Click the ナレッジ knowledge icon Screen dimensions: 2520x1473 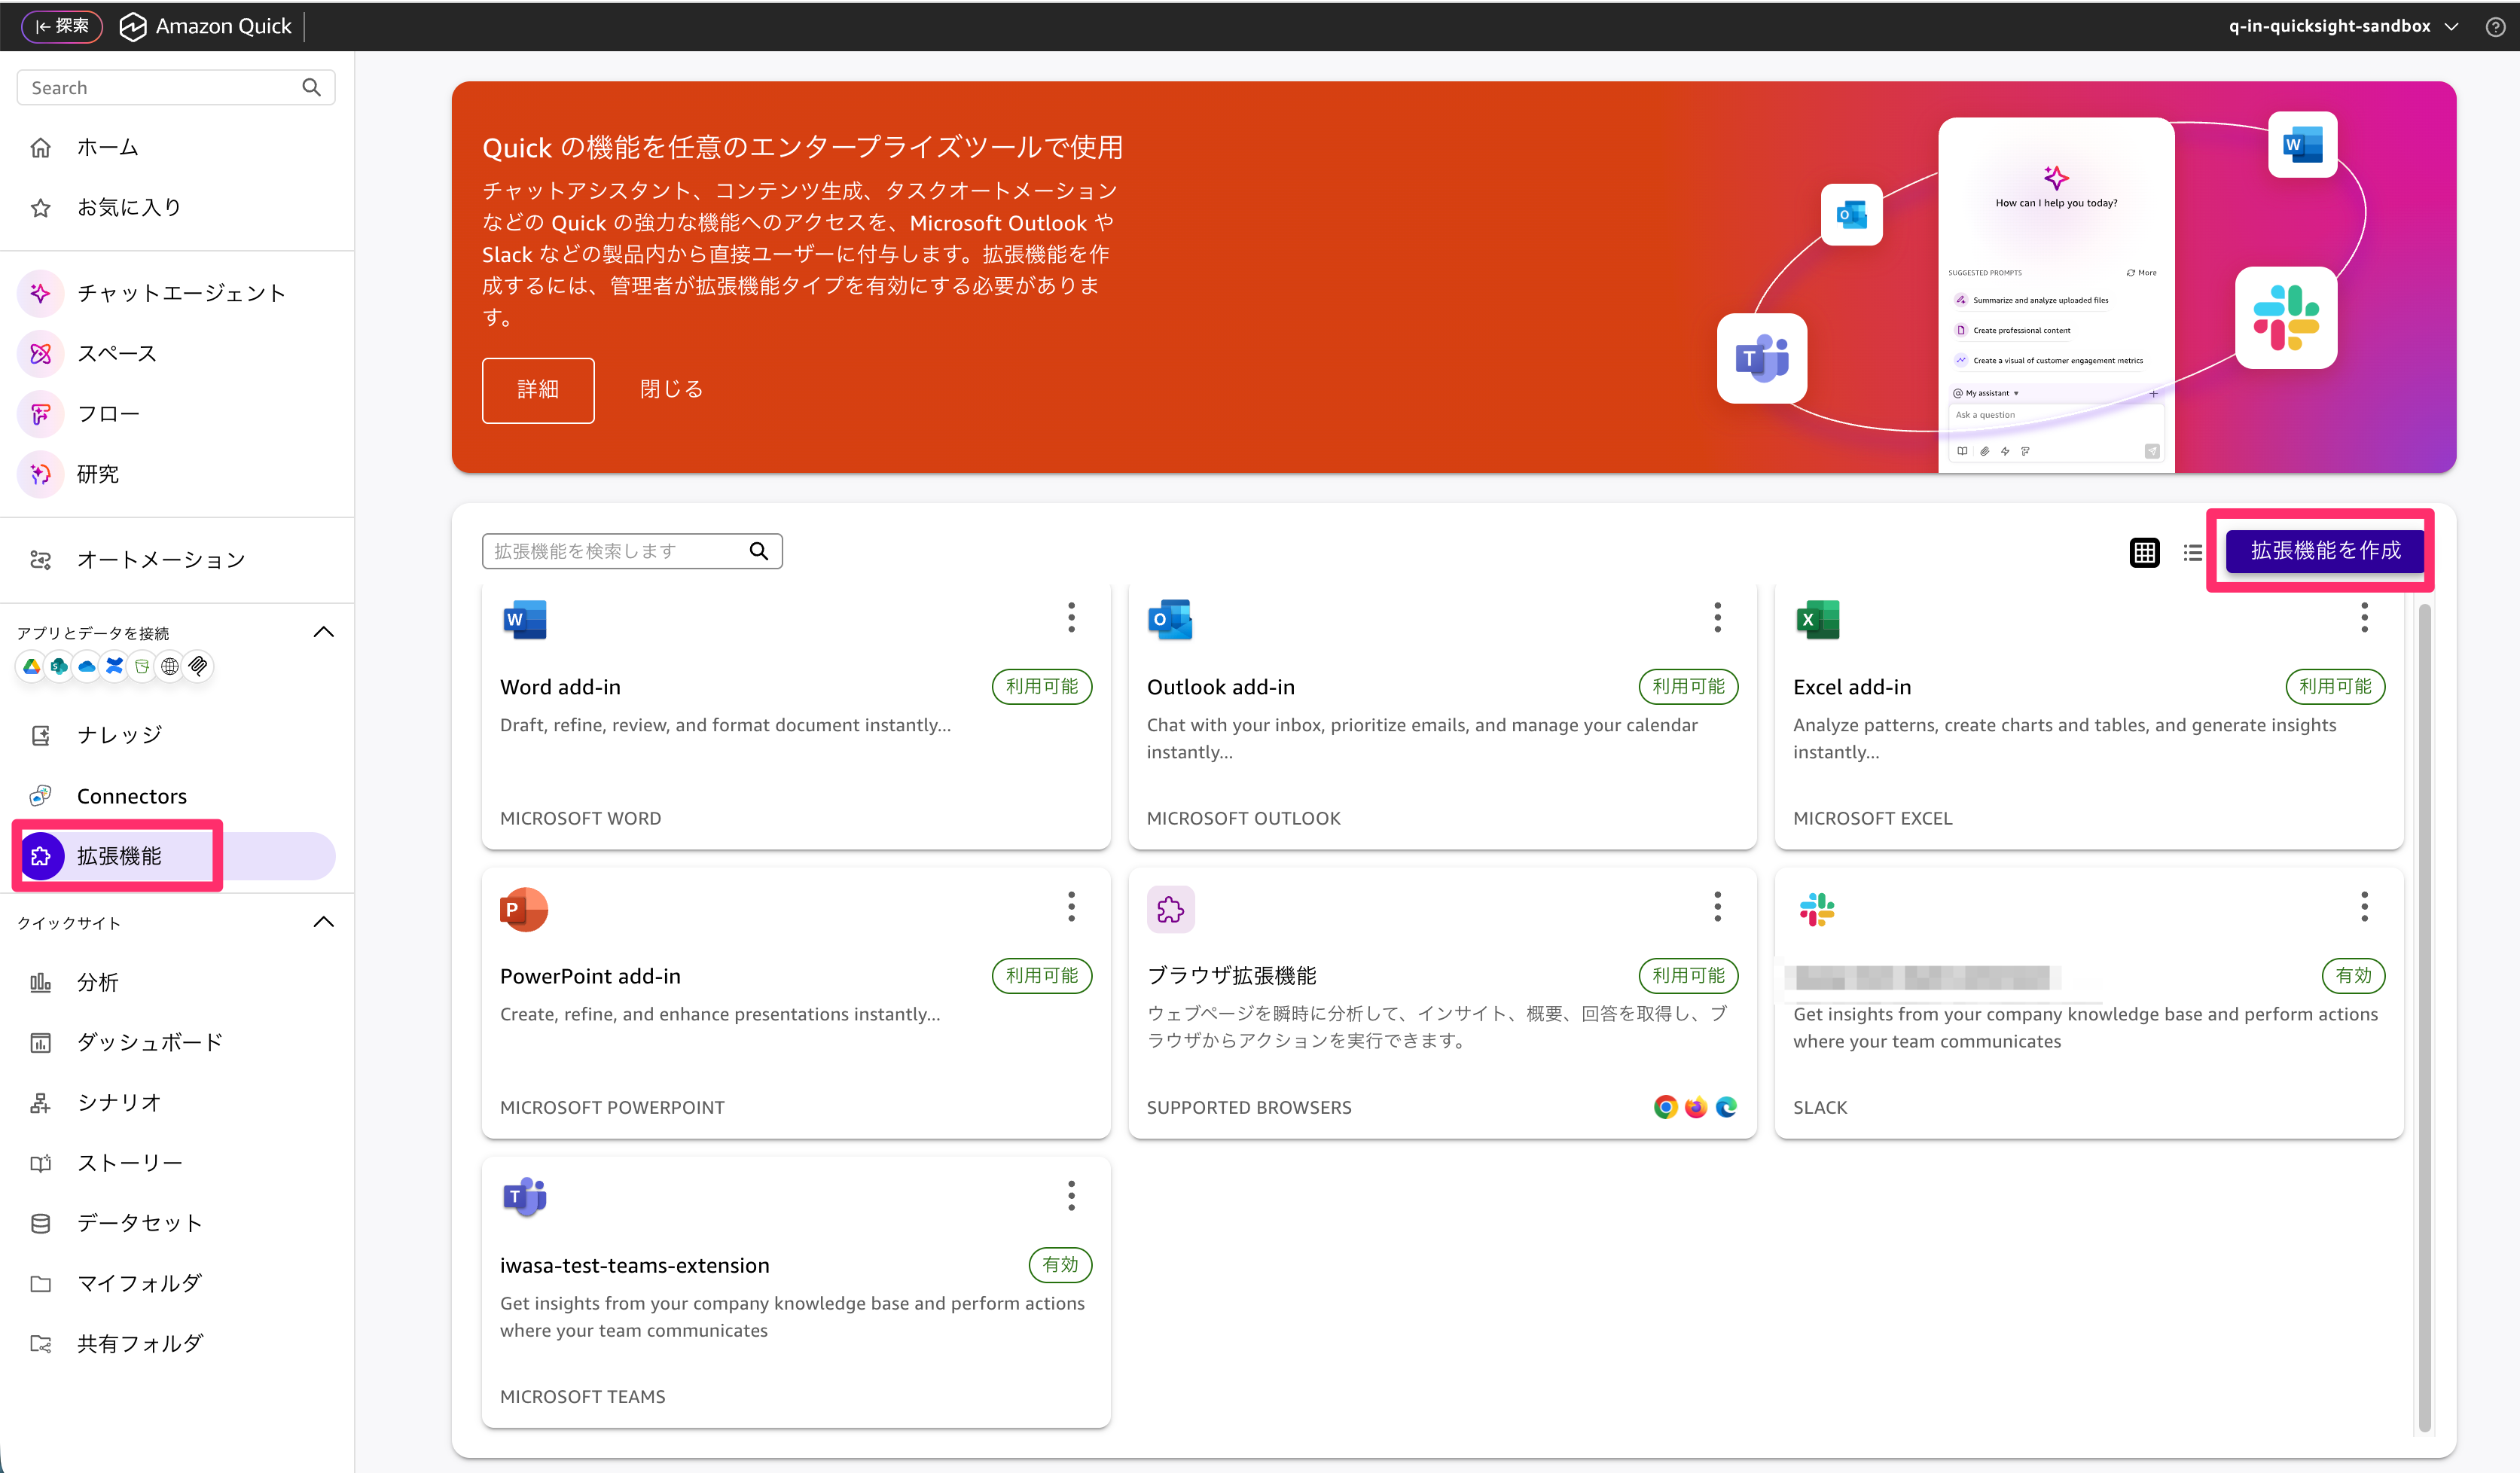click(40, 735)
